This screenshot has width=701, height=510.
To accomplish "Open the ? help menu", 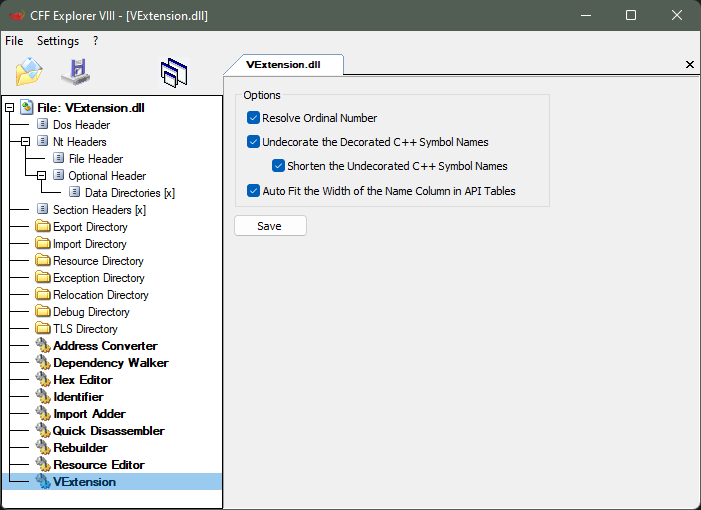I will coord(95,41).
